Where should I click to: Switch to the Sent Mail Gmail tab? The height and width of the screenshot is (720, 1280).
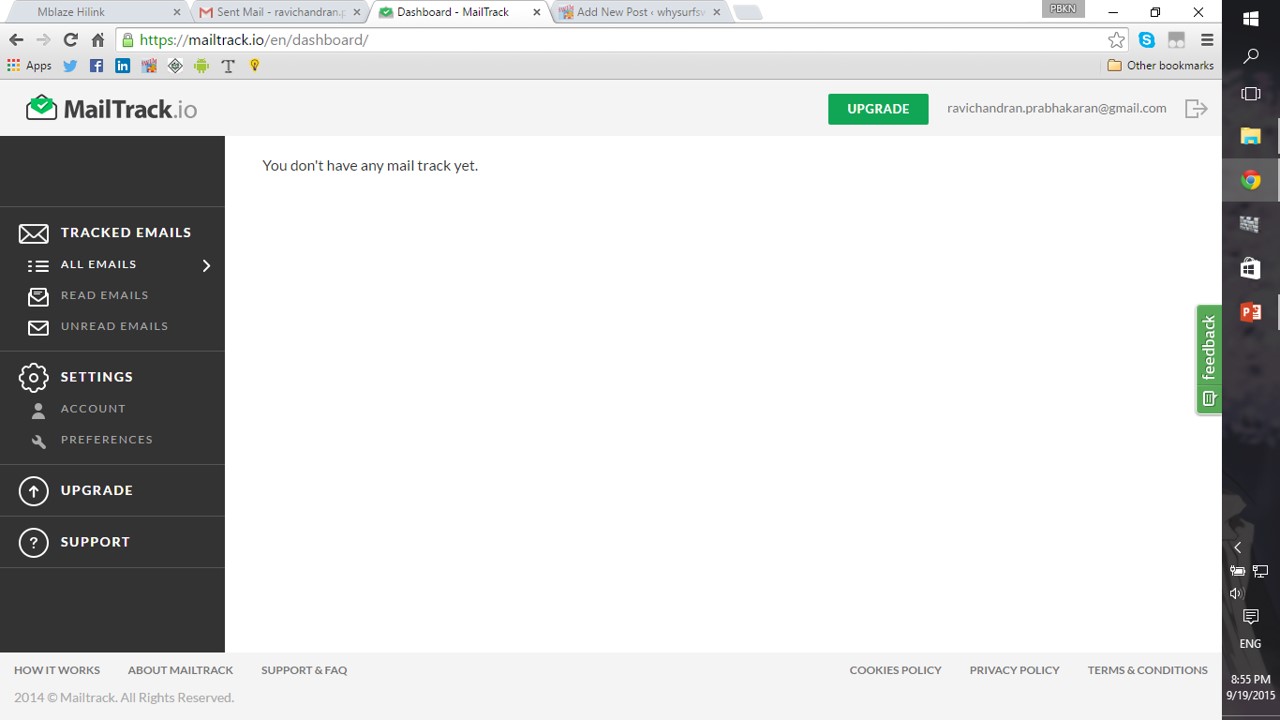pyautogui.click(x=278, y=12)
